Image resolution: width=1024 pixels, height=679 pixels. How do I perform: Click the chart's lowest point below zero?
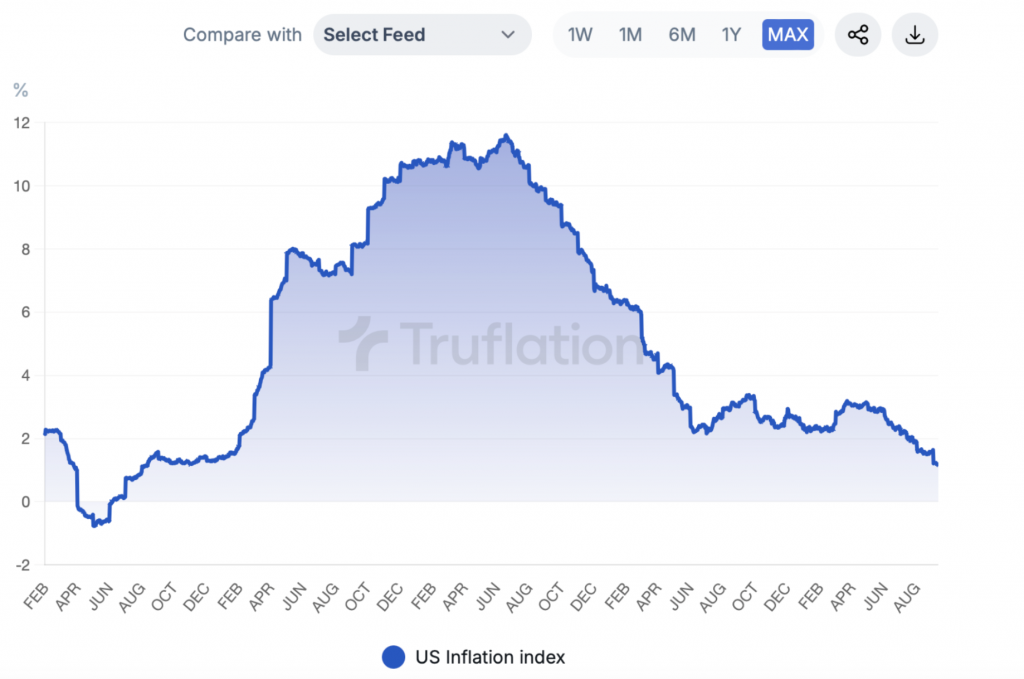pos(94,524)
